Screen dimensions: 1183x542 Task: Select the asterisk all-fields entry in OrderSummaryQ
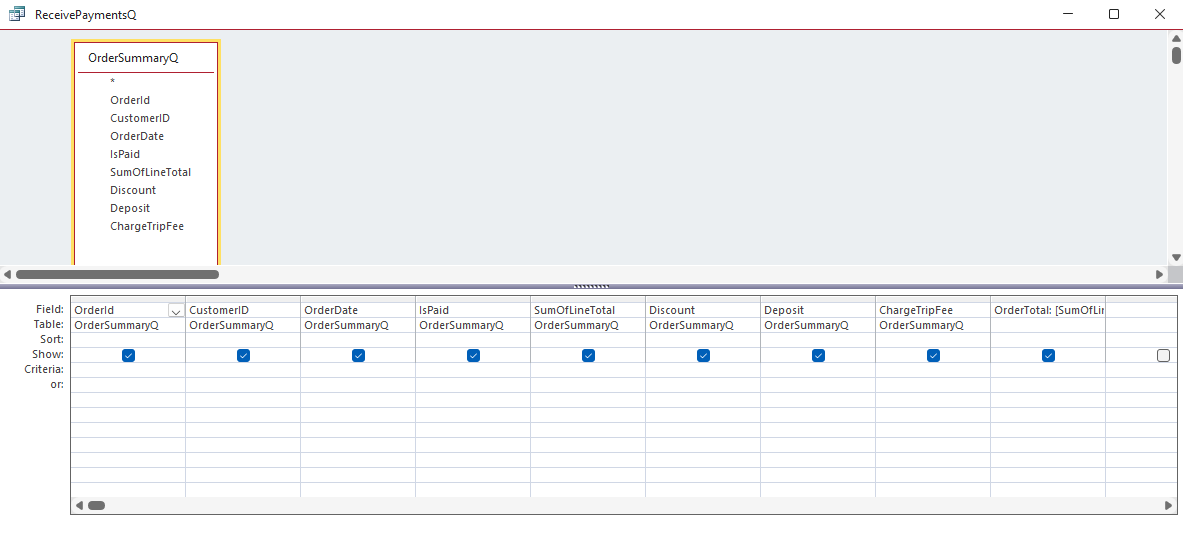[x=113, y=82]
